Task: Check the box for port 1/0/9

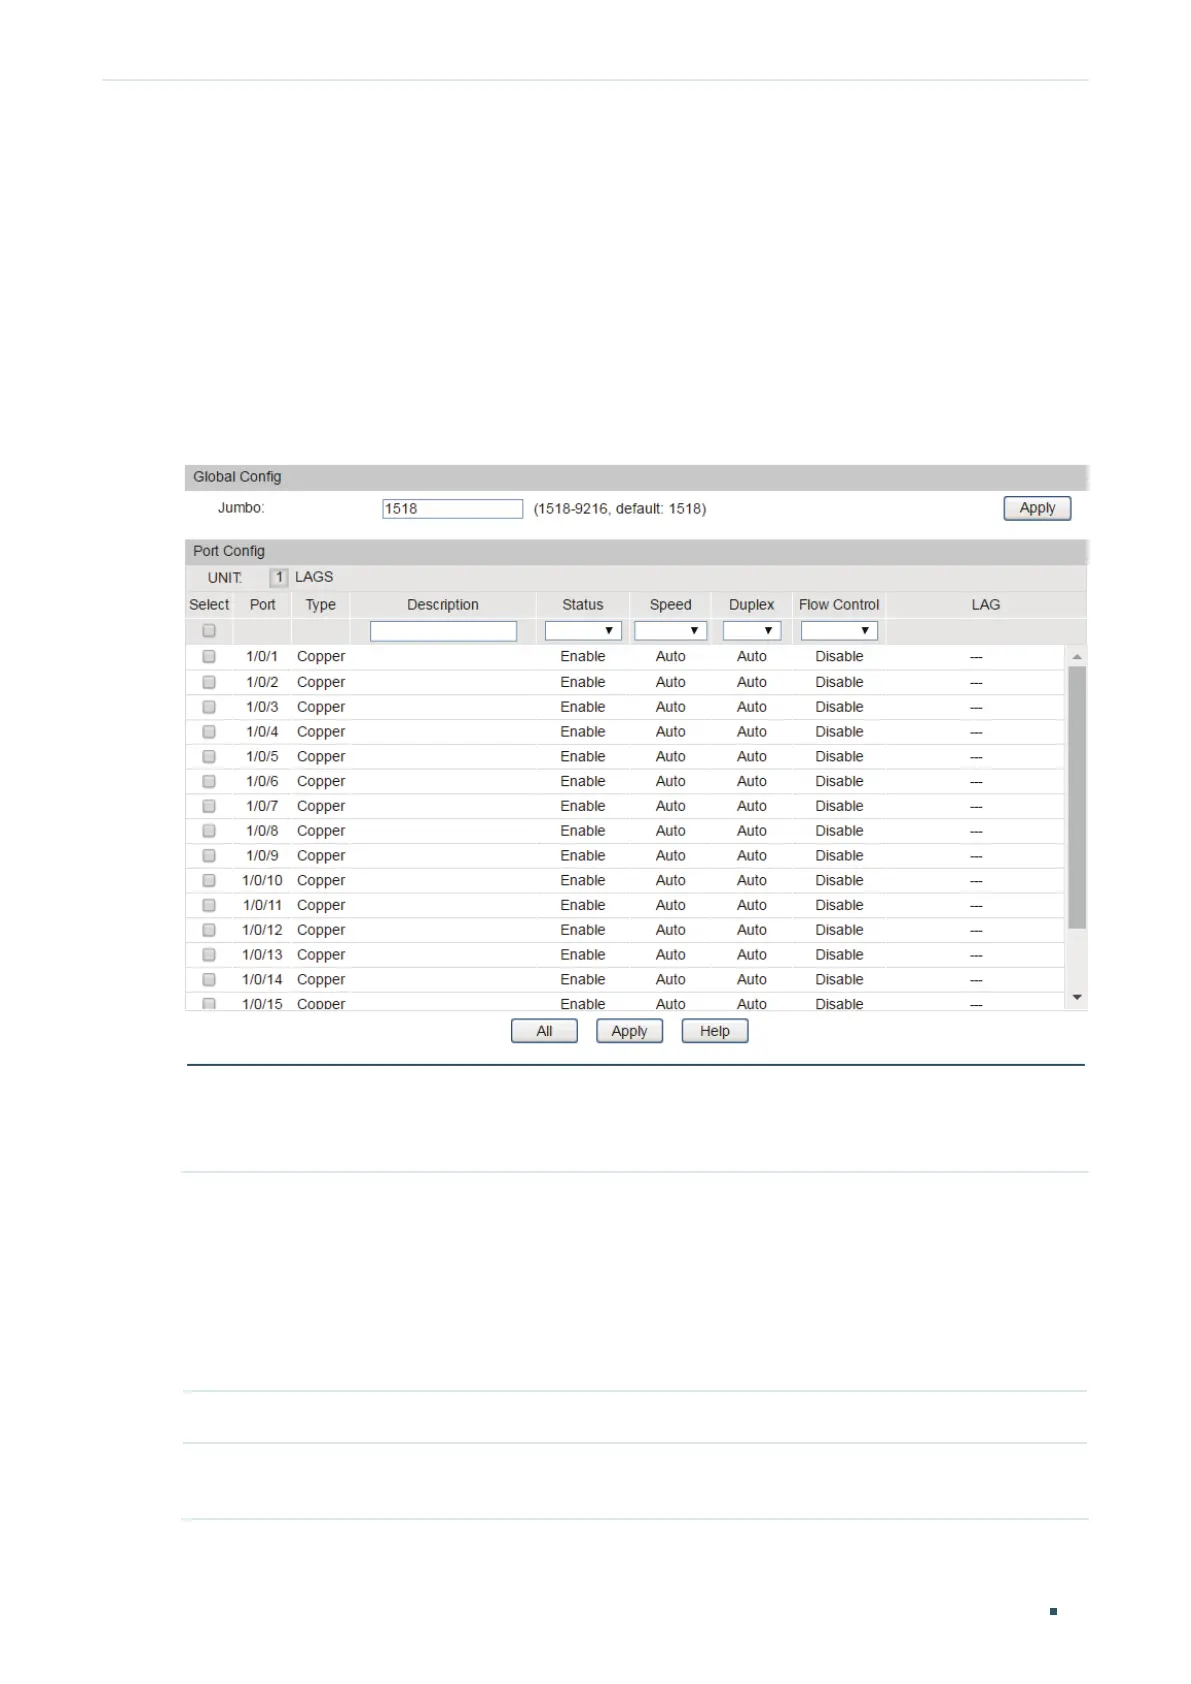Action: (209, 856)
